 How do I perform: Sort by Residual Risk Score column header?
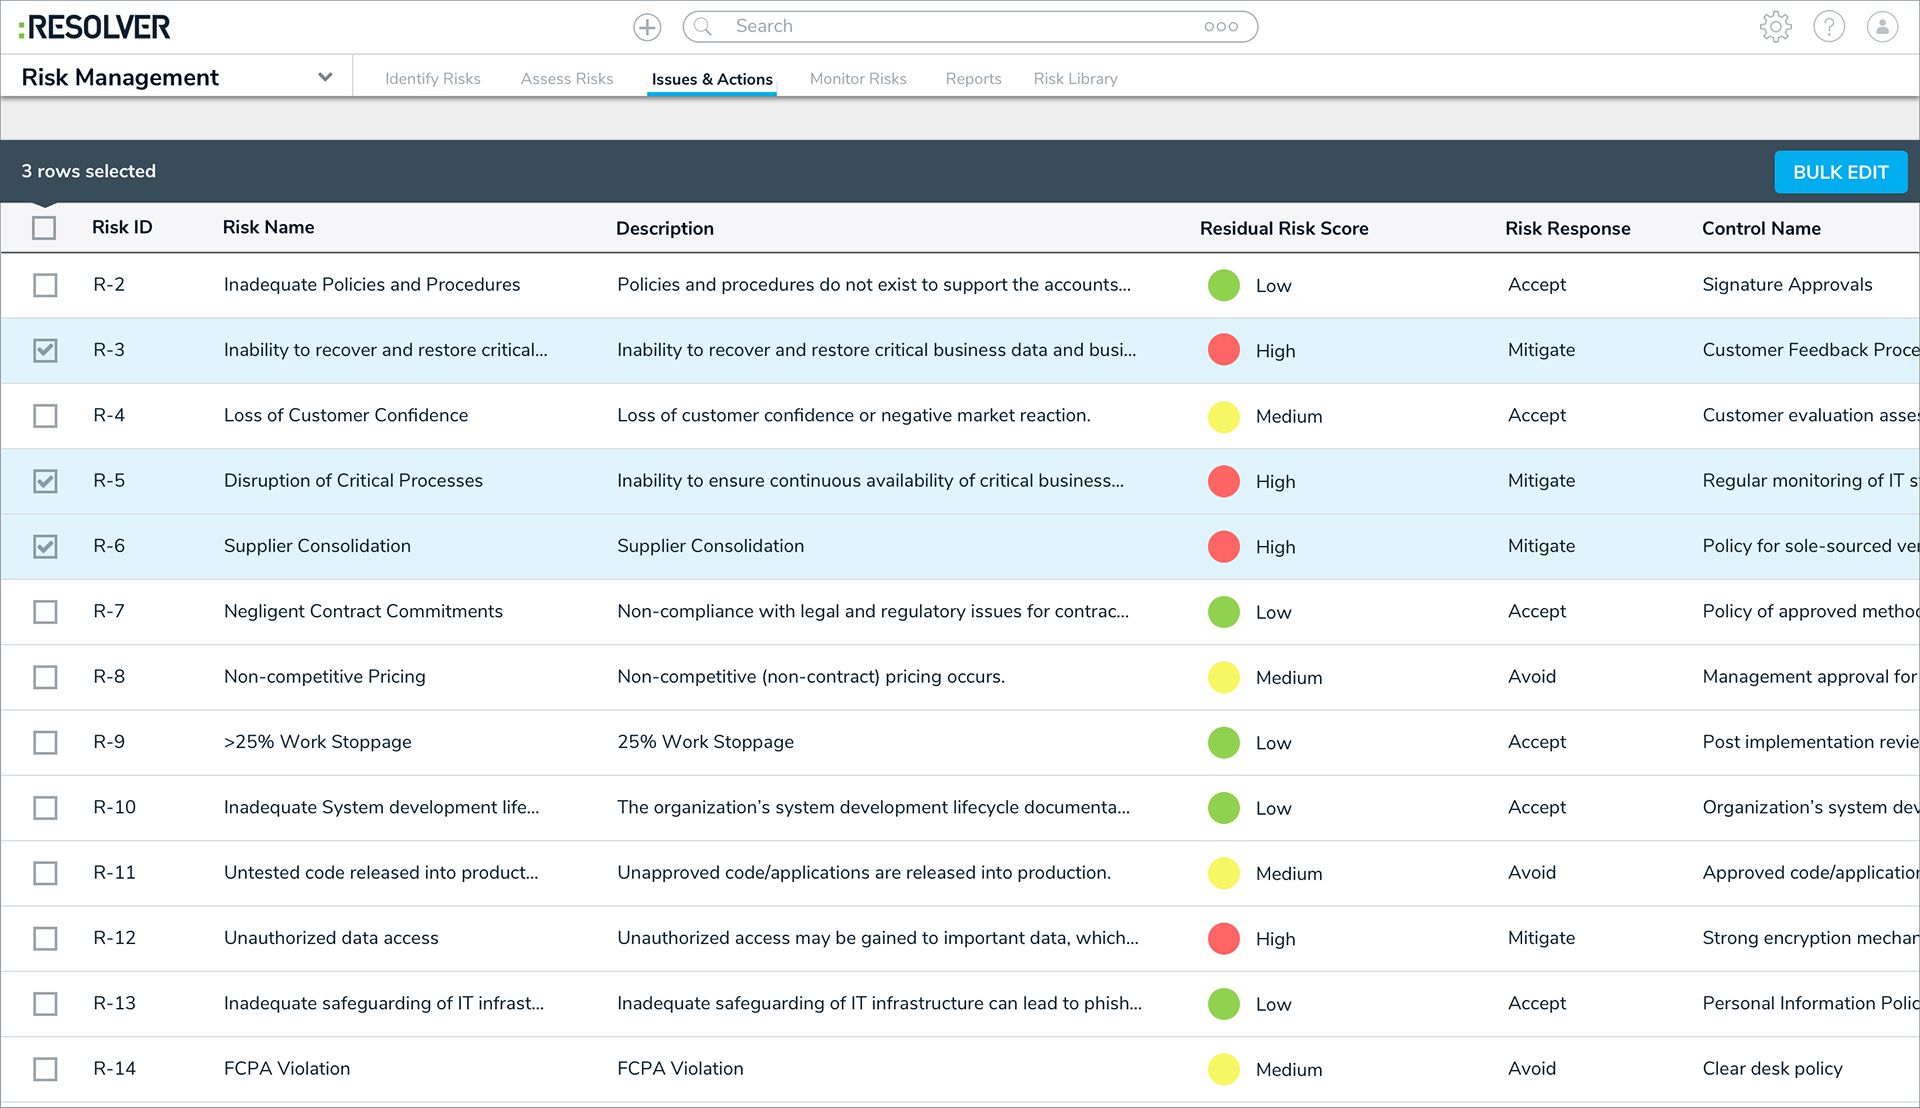tap(1283, 228)
